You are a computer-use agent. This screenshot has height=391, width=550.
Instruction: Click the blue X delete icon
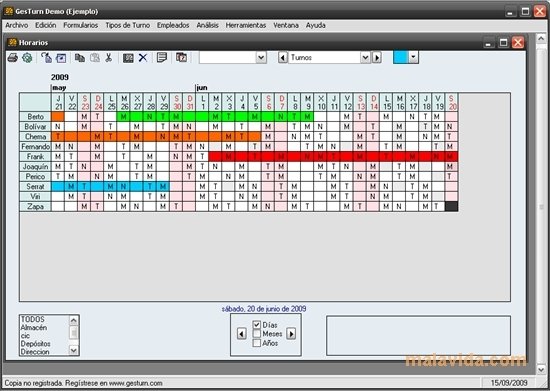click(x=142, y=58)
